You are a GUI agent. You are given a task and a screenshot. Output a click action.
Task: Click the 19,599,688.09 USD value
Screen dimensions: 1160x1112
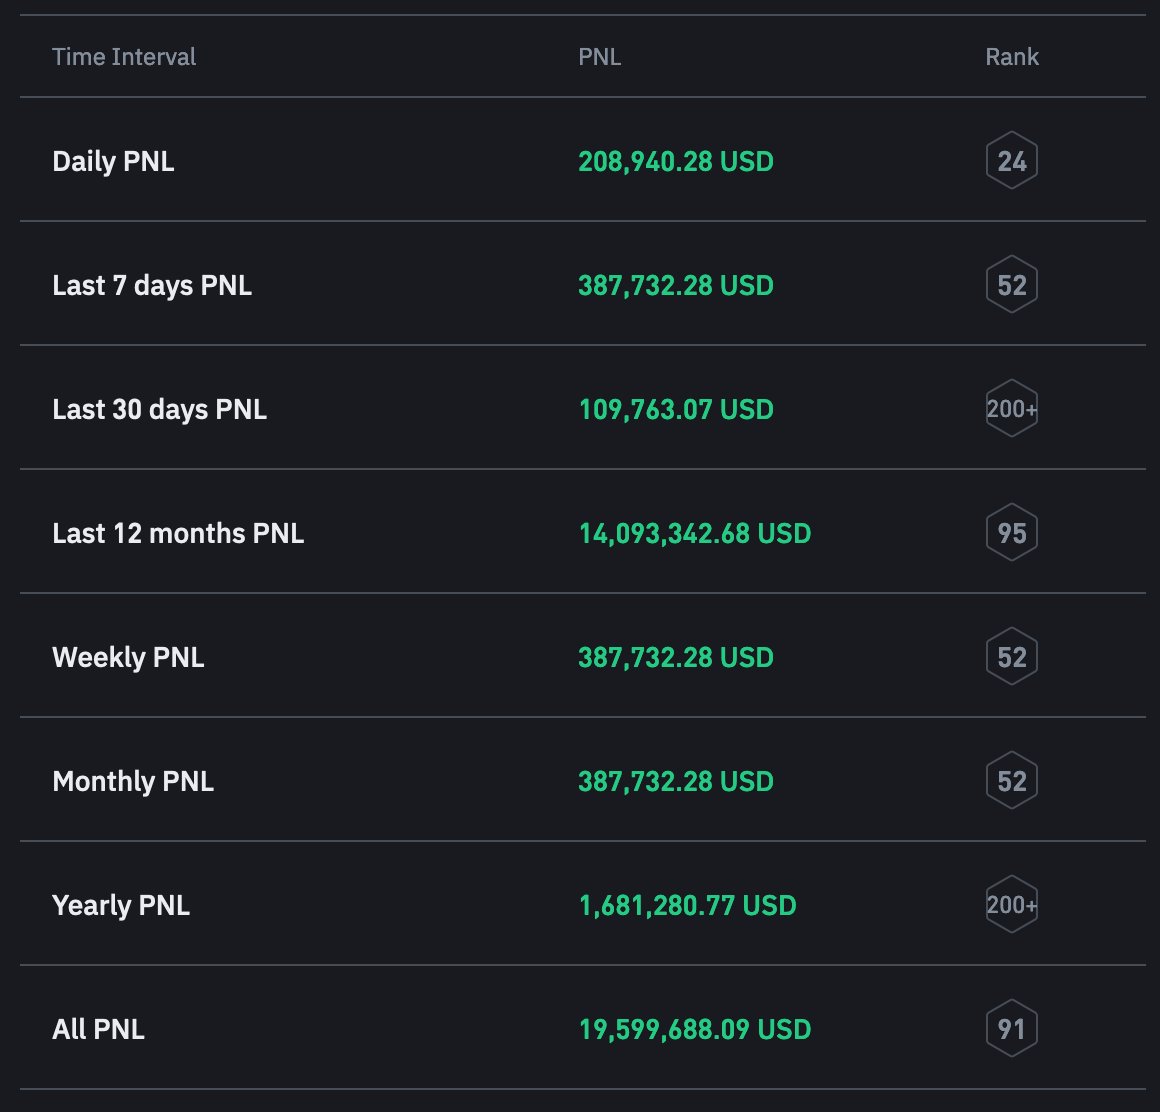695,1029
